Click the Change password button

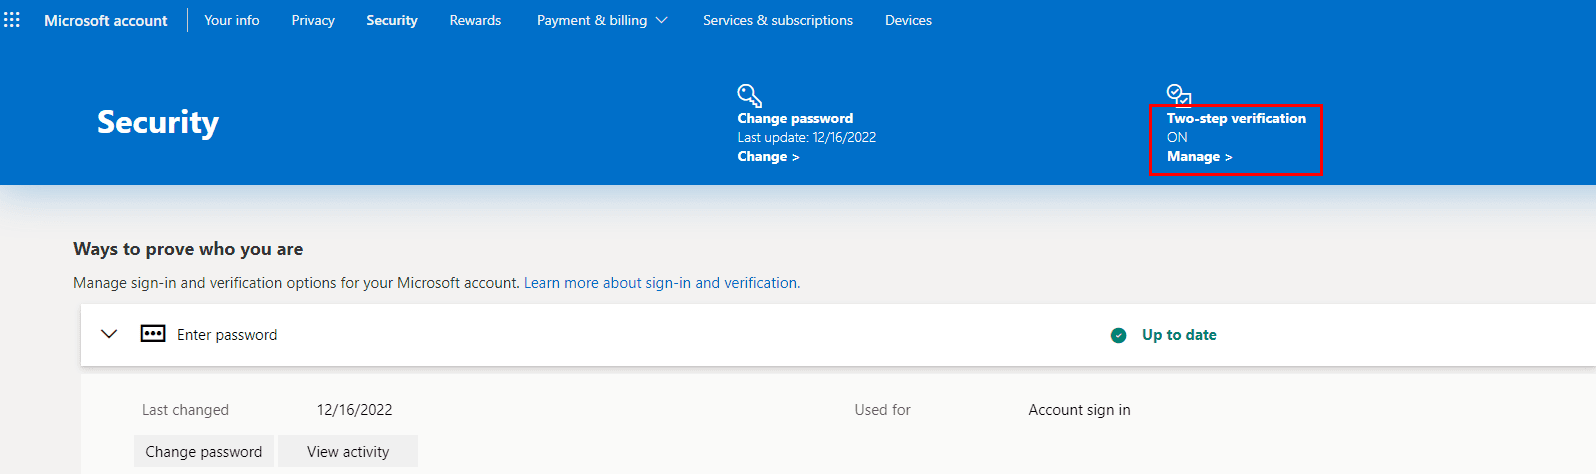[204, 451]
